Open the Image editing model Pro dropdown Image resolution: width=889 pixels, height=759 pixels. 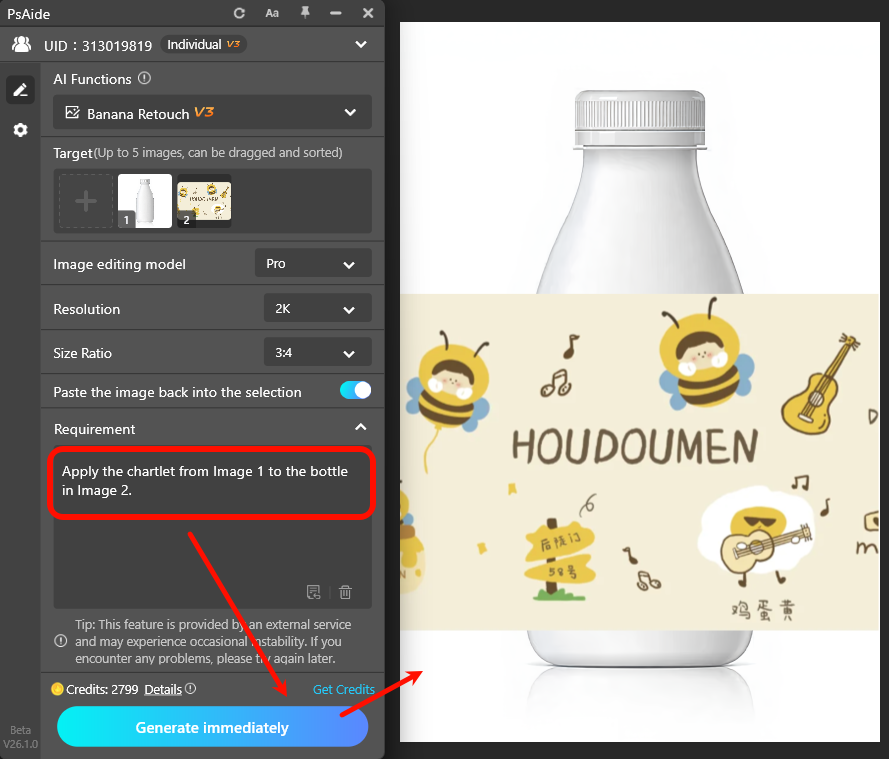(x=313, y=263)
